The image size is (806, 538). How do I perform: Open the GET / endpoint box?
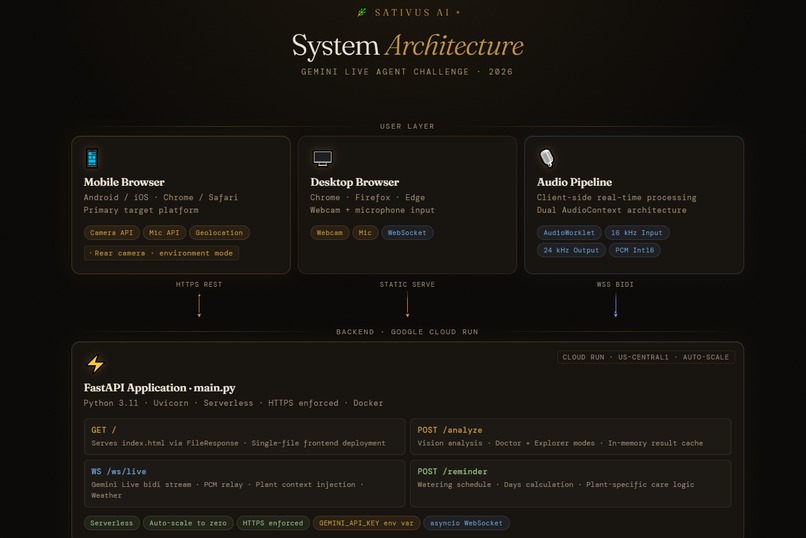click(x=245, y=436)
